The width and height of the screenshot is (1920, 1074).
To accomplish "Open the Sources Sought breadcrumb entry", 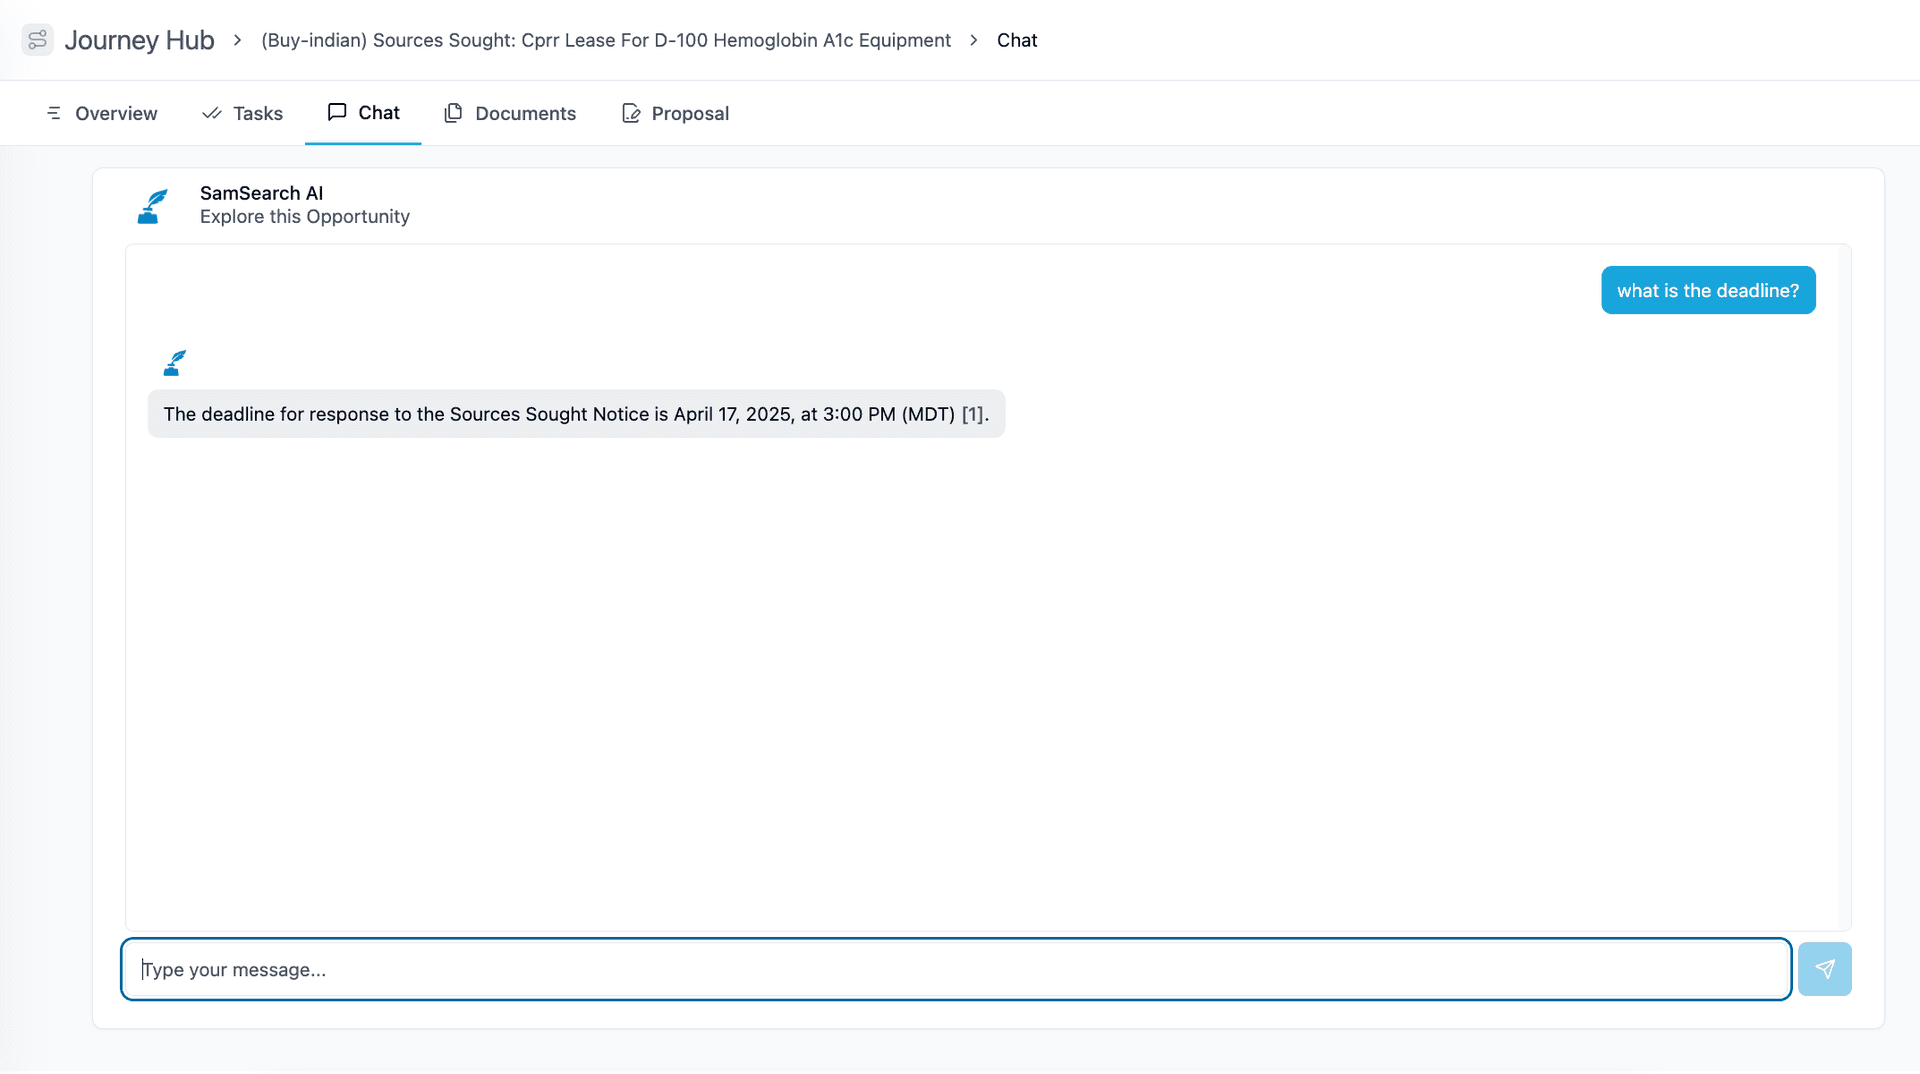I will 606,40.
